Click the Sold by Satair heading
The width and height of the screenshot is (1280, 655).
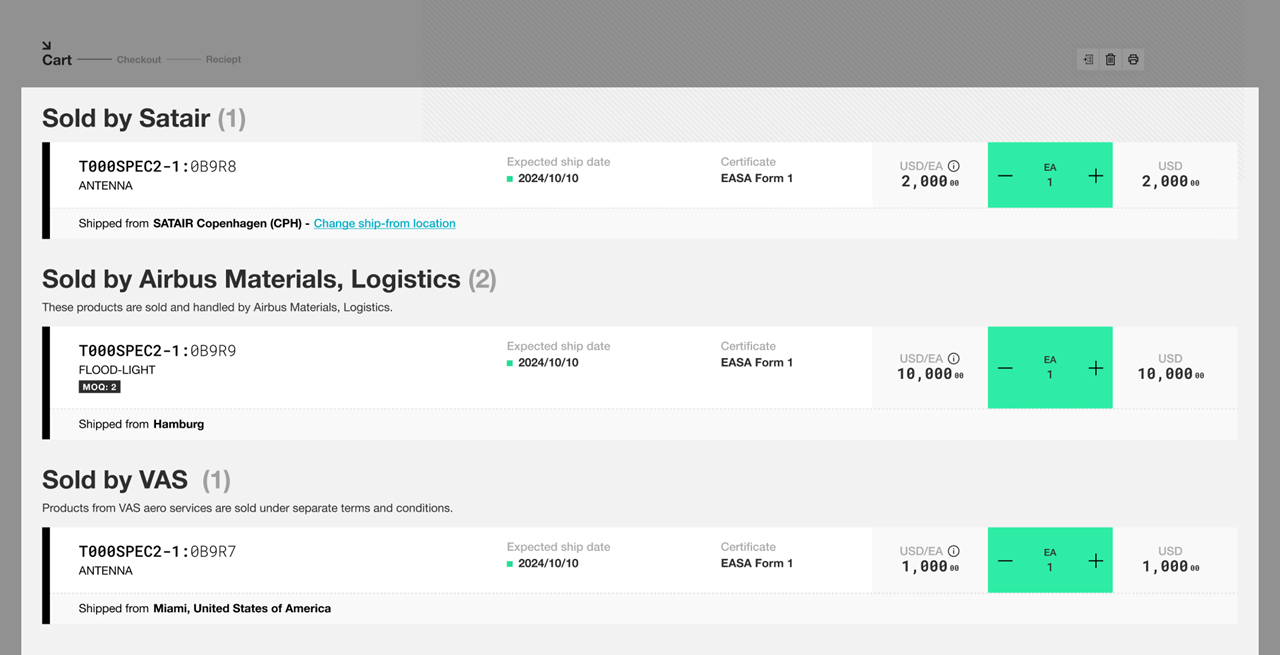144,118
